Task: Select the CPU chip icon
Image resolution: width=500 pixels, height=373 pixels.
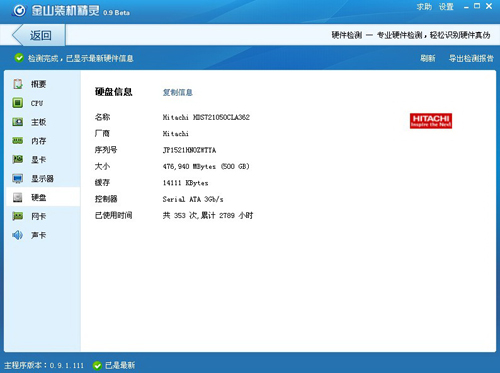Action: [x=18, y=103]
